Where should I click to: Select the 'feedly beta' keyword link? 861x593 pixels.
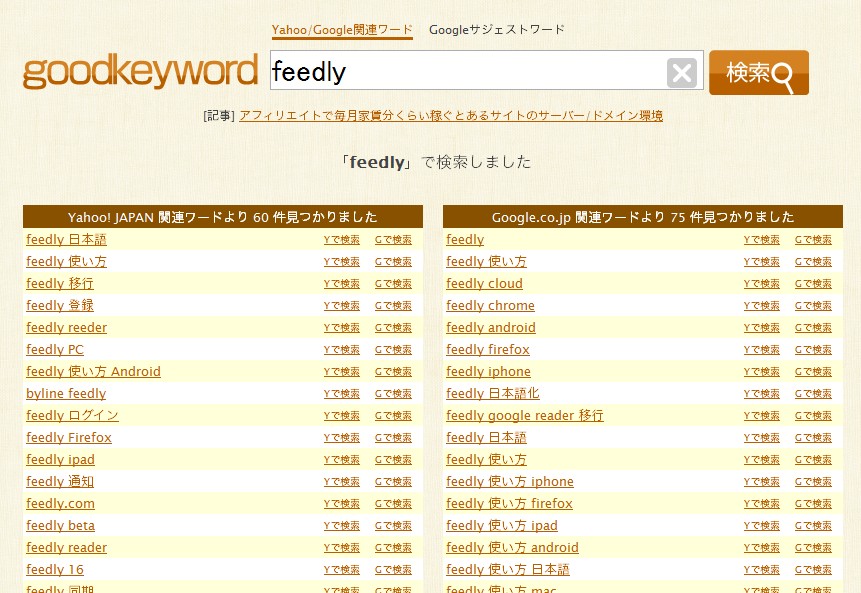coord(60,525)
